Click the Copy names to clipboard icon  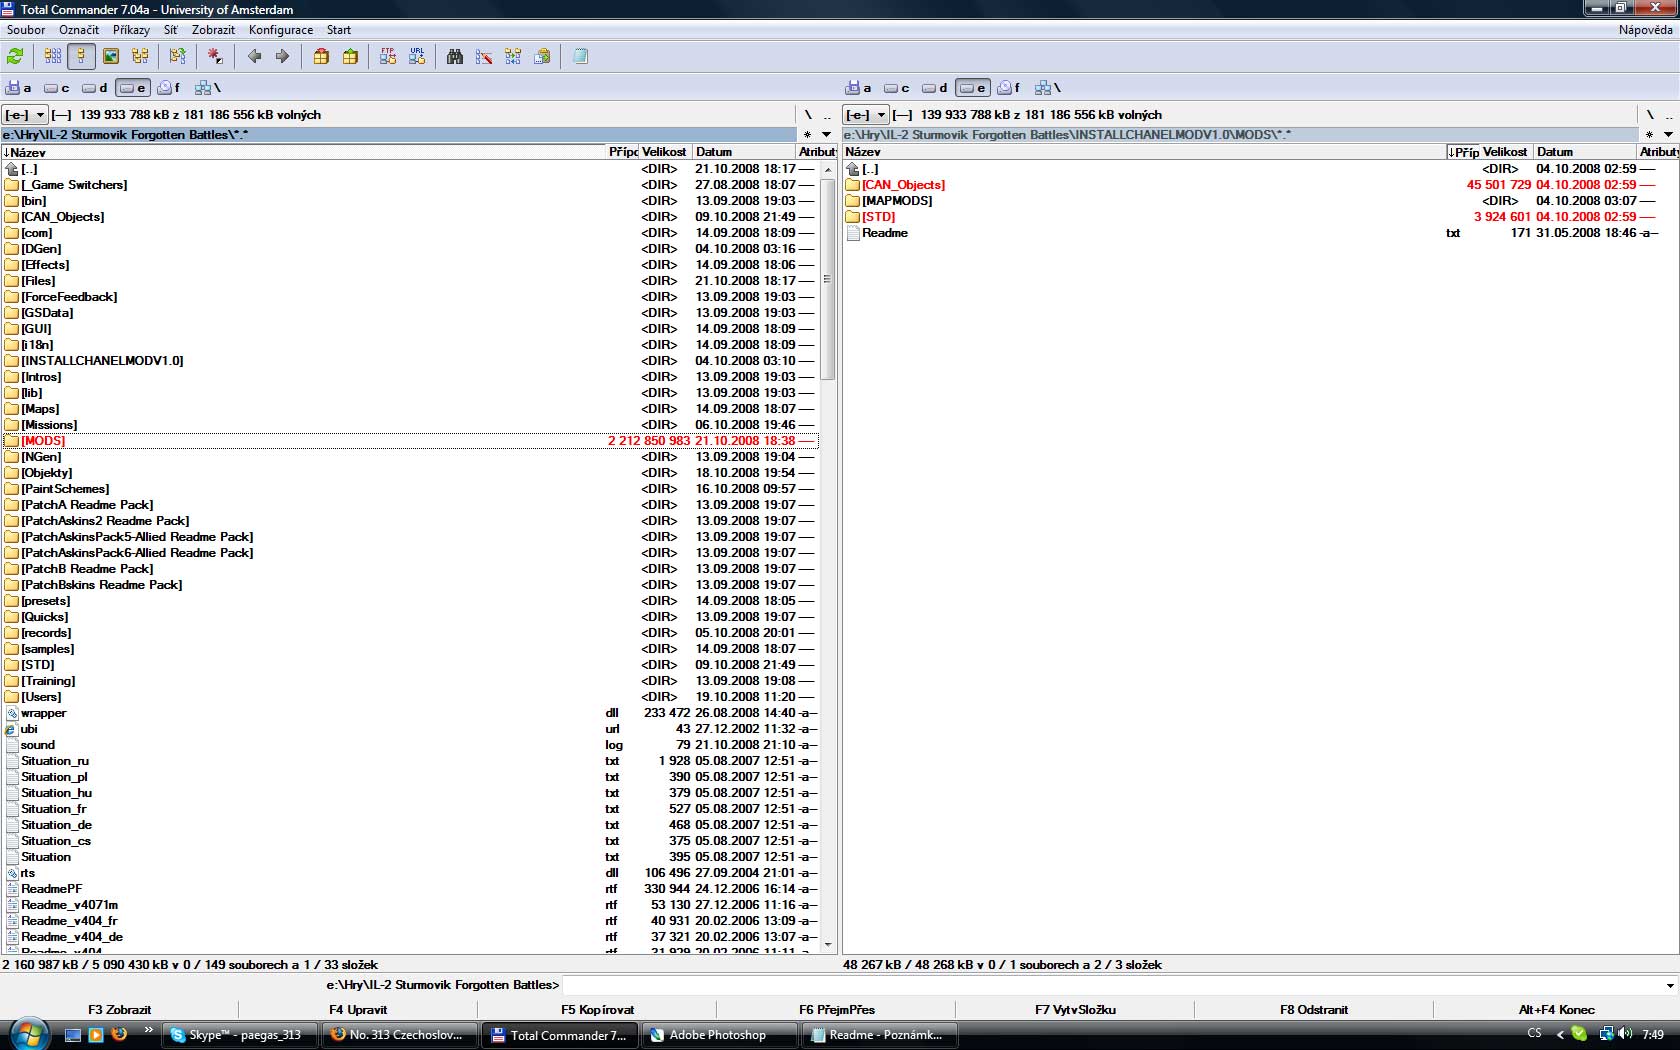point(542,57)
